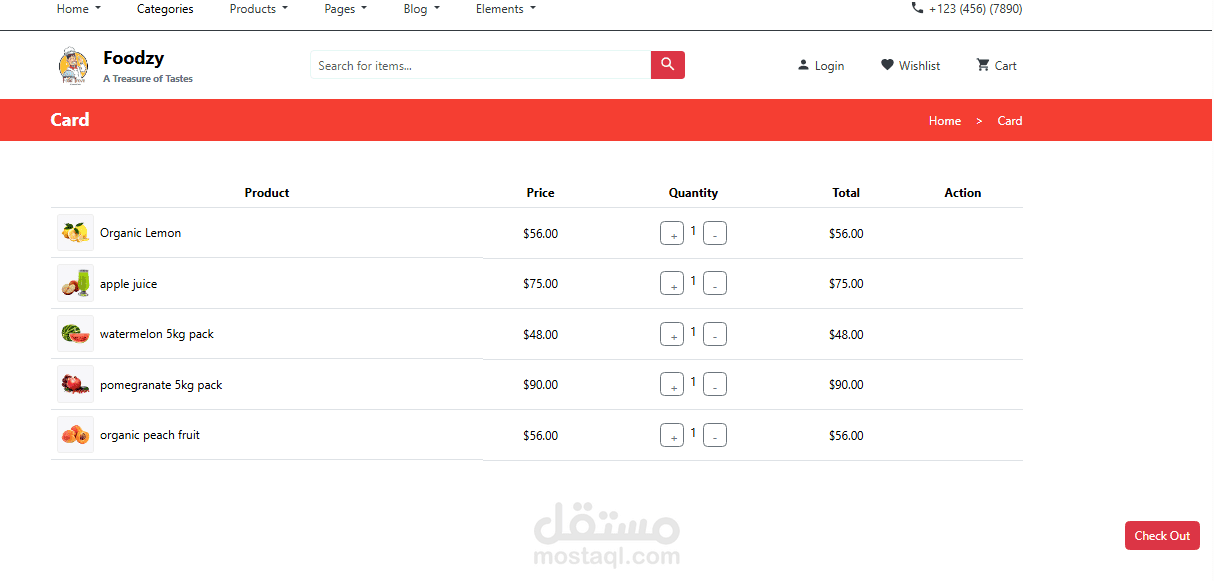Click the phone number +123 (456) (7890)
Image resolution: width=1214 pixels, height=581 pixels.
click(x=975, y=9)
